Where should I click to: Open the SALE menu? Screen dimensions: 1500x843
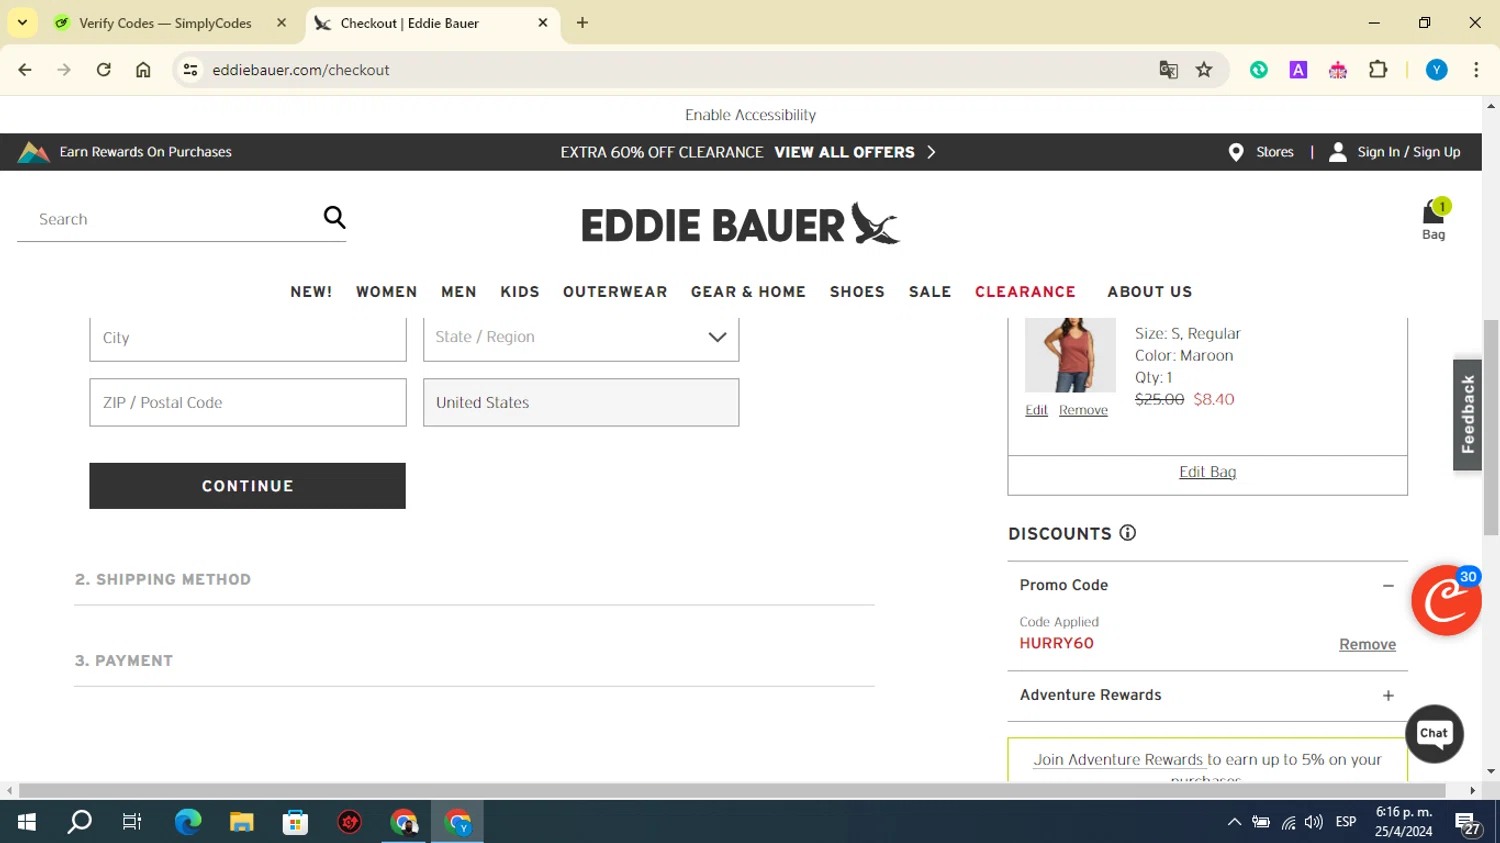[x=930, y=292]
